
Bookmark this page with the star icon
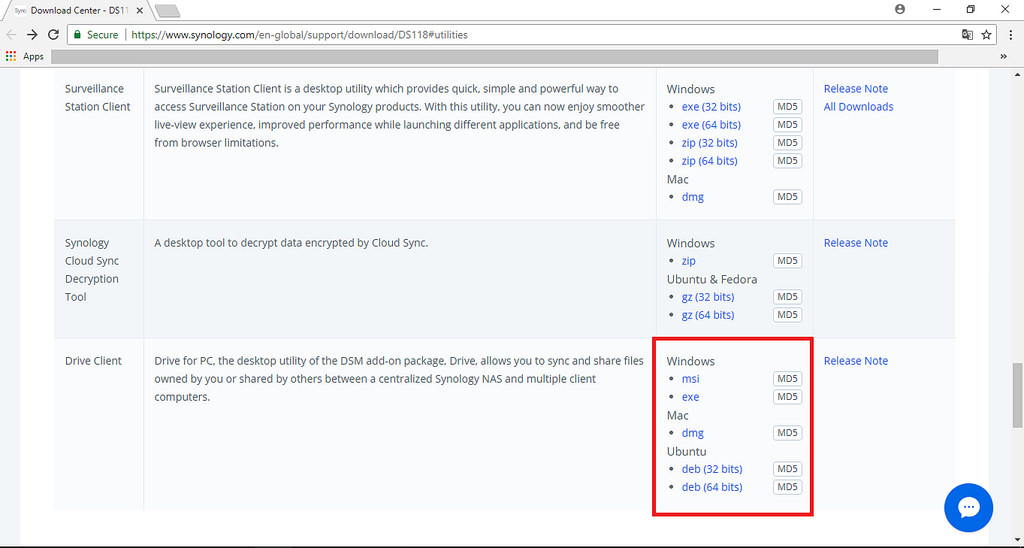point(986,35)
